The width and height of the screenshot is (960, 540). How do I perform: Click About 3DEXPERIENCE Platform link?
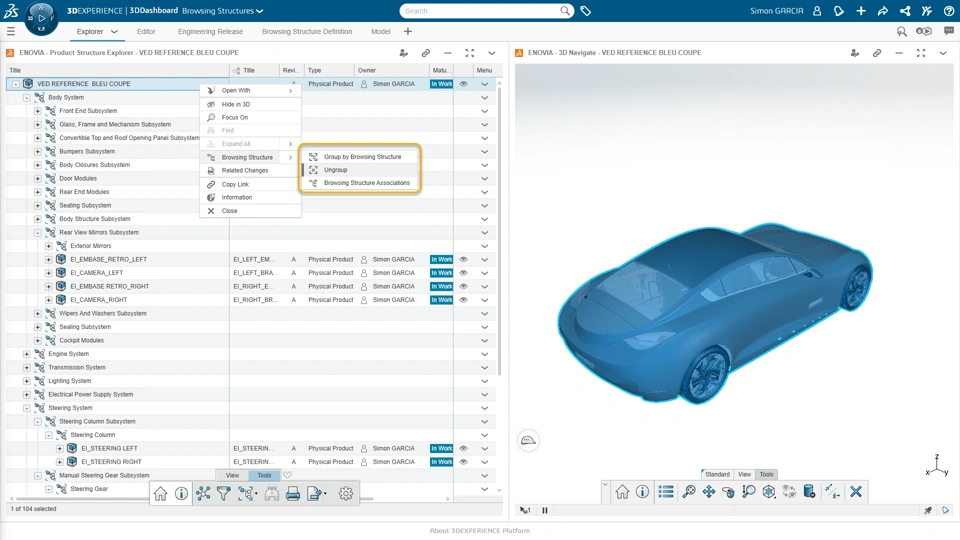point(480,530)
